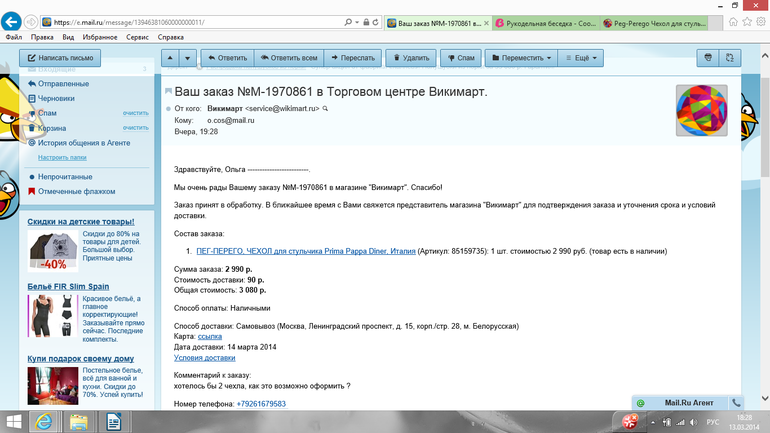Image resolution: width=770 pixels, height=433 pixels.
Task: Click the red antivirus tray icon
Action: click(x=630, y=422)
